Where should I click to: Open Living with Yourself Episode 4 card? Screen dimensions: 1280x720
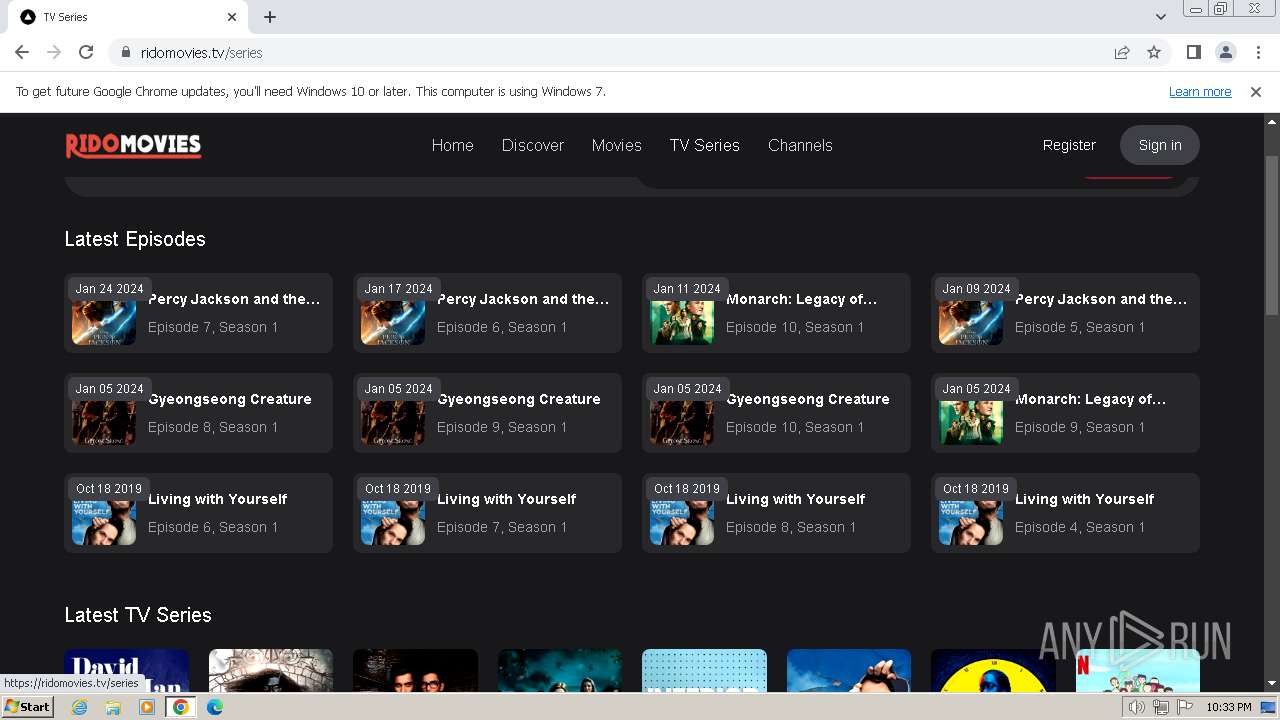pyautogui.click(x=1065, y=513)
